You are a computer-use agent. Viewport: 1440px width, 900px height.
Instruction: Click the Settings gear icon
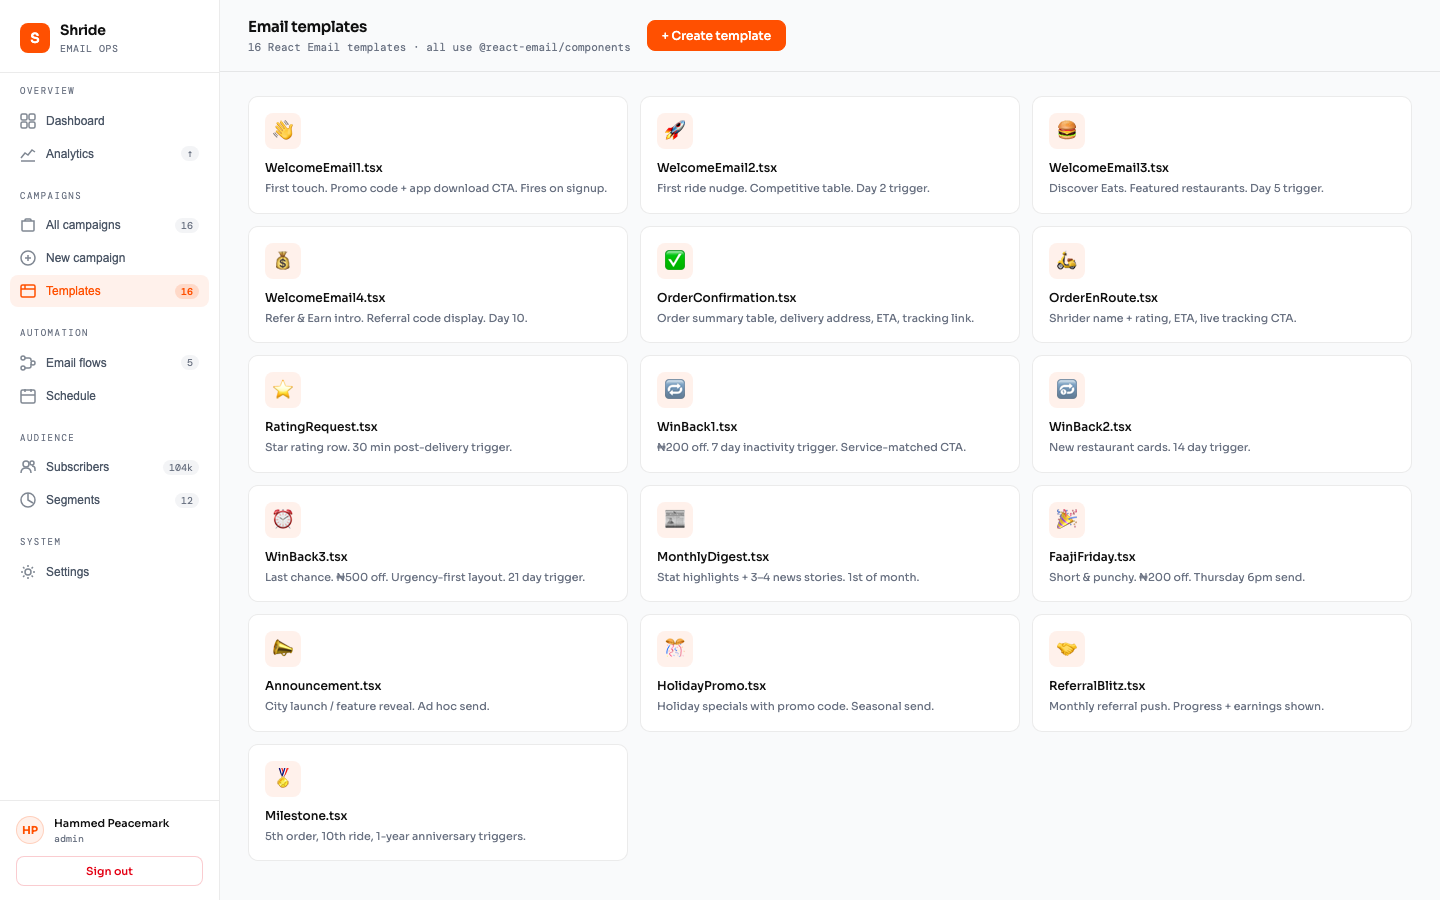(x=28, y=571)
